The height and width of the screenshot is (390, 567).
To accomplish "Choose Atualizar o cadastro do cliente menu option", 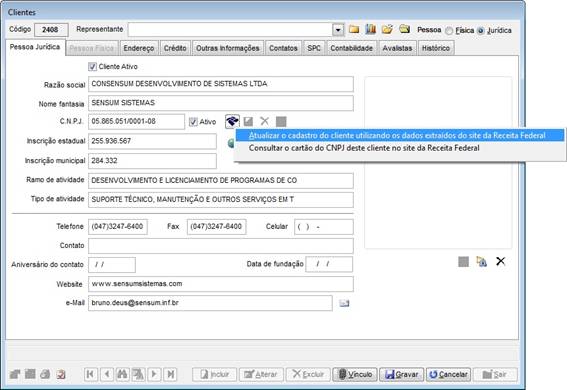I will coord(400,136).
